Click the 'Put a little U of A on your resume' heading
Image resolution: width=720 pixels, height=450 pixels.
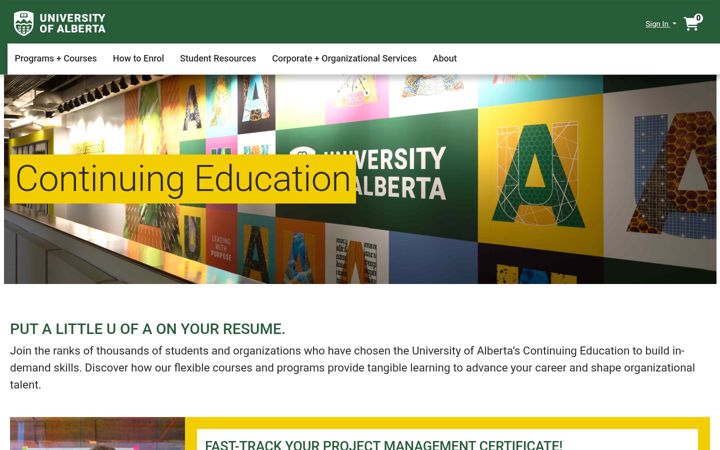point(147,329)
